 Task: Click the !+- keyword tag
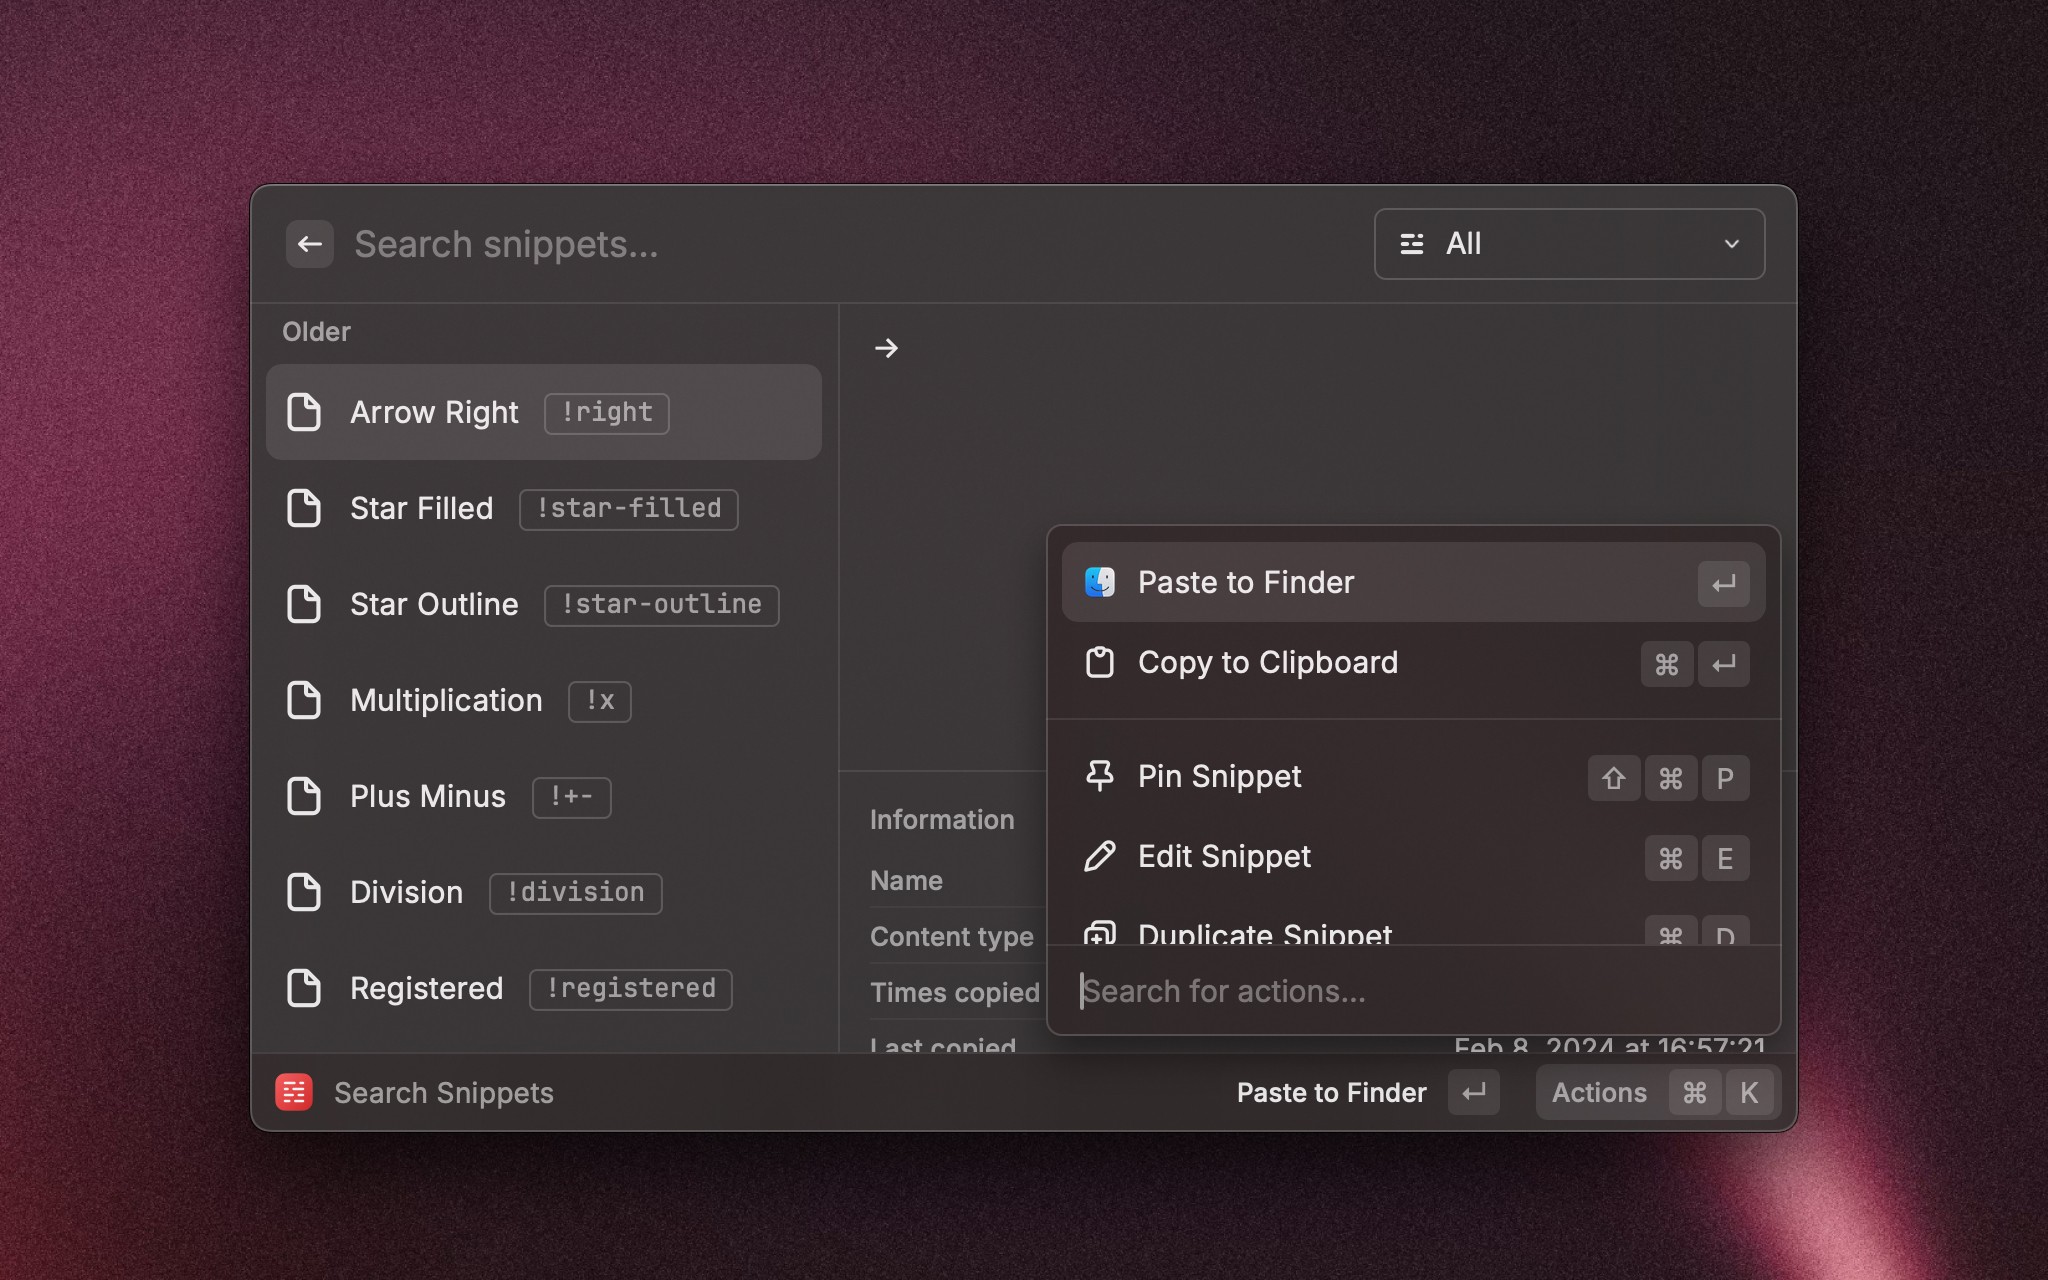(x=572, y=797)
